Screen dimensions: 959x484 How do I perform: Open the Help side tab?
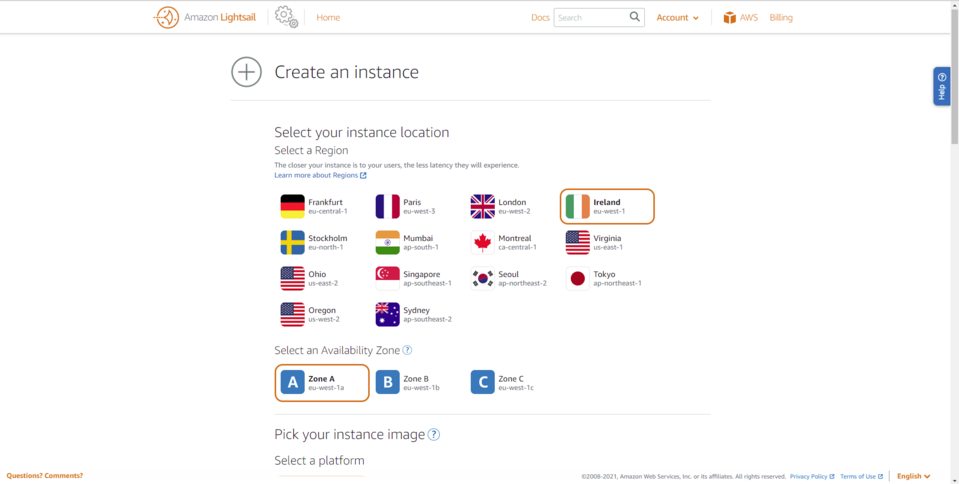point(941,86)
